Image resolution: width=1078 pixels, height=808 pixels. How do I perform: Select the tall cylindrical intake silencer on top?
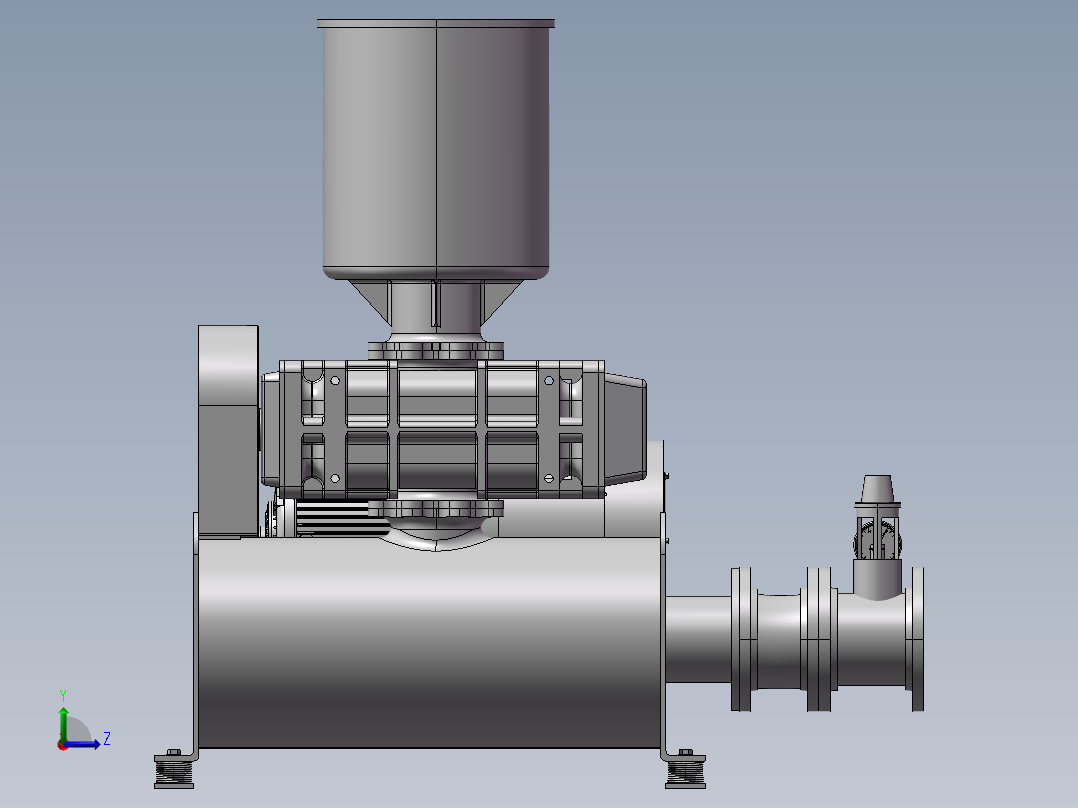click(x=436, y=149)
